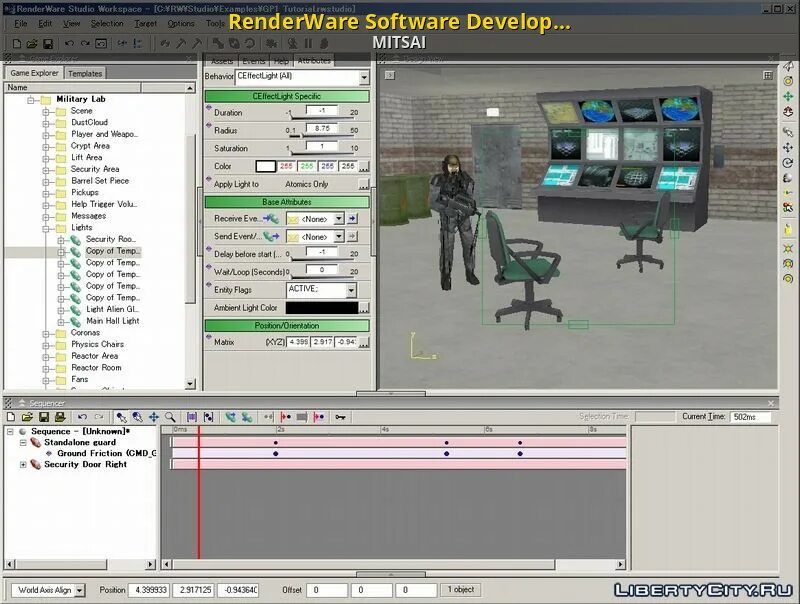Save sequence using Sequencer disk icon

[43, 417]
